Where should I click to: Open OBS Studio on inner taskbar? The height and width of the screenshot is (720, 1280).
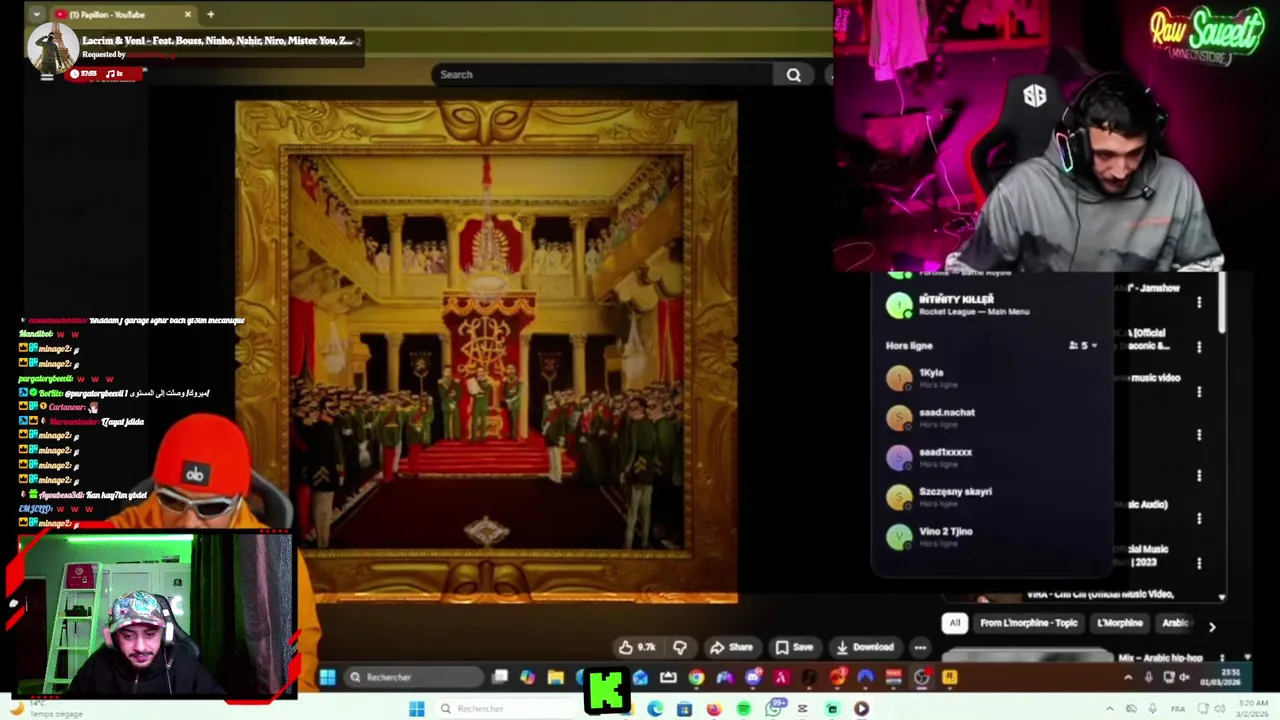click(920, 677)
